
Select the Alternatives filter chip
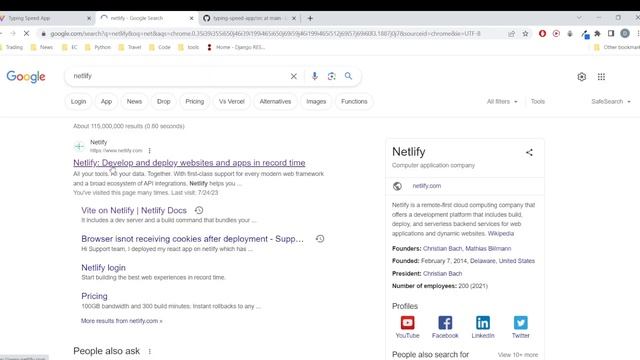[x=275, y=102]
